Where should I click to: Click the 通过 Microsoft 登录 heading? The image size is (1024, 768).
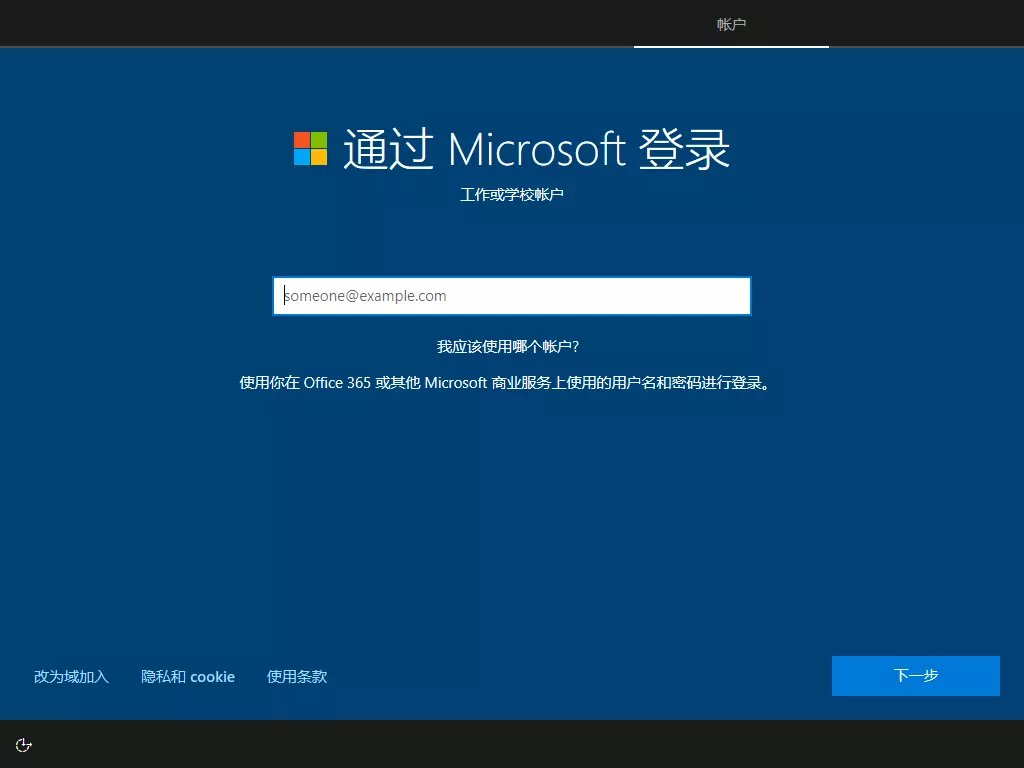(536, 149)
